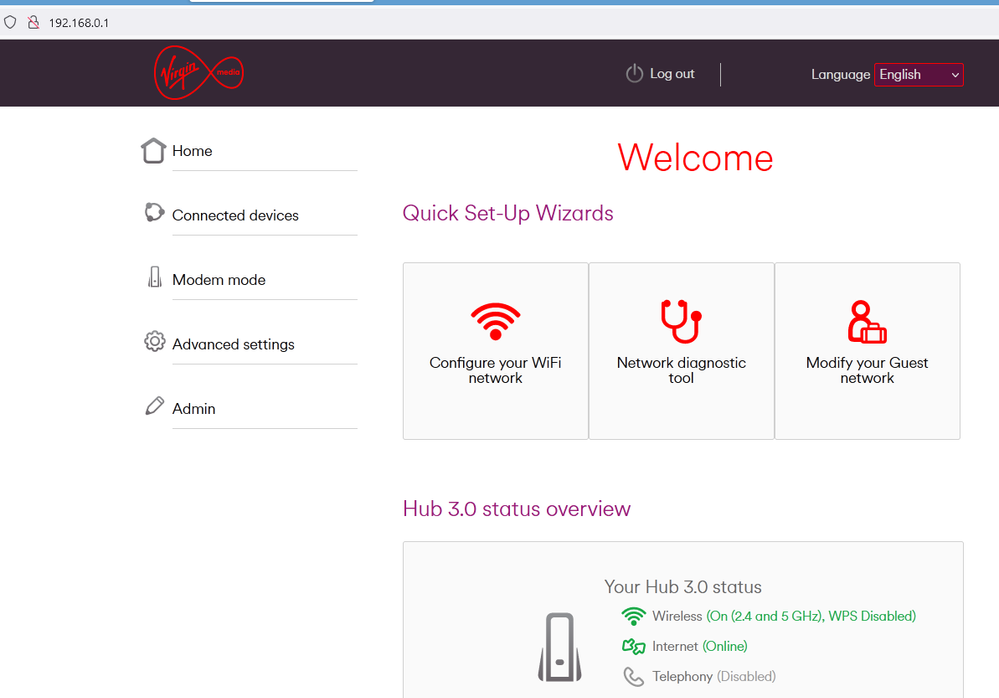Click the Connected devices icon
Screen dimensions: 999x698
154,212
